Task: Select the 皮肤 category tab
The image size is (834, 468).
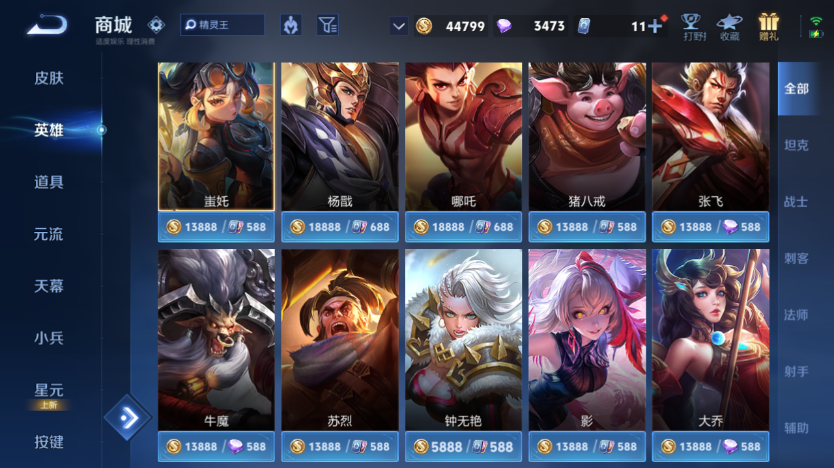Action: (x=48, y=78)
